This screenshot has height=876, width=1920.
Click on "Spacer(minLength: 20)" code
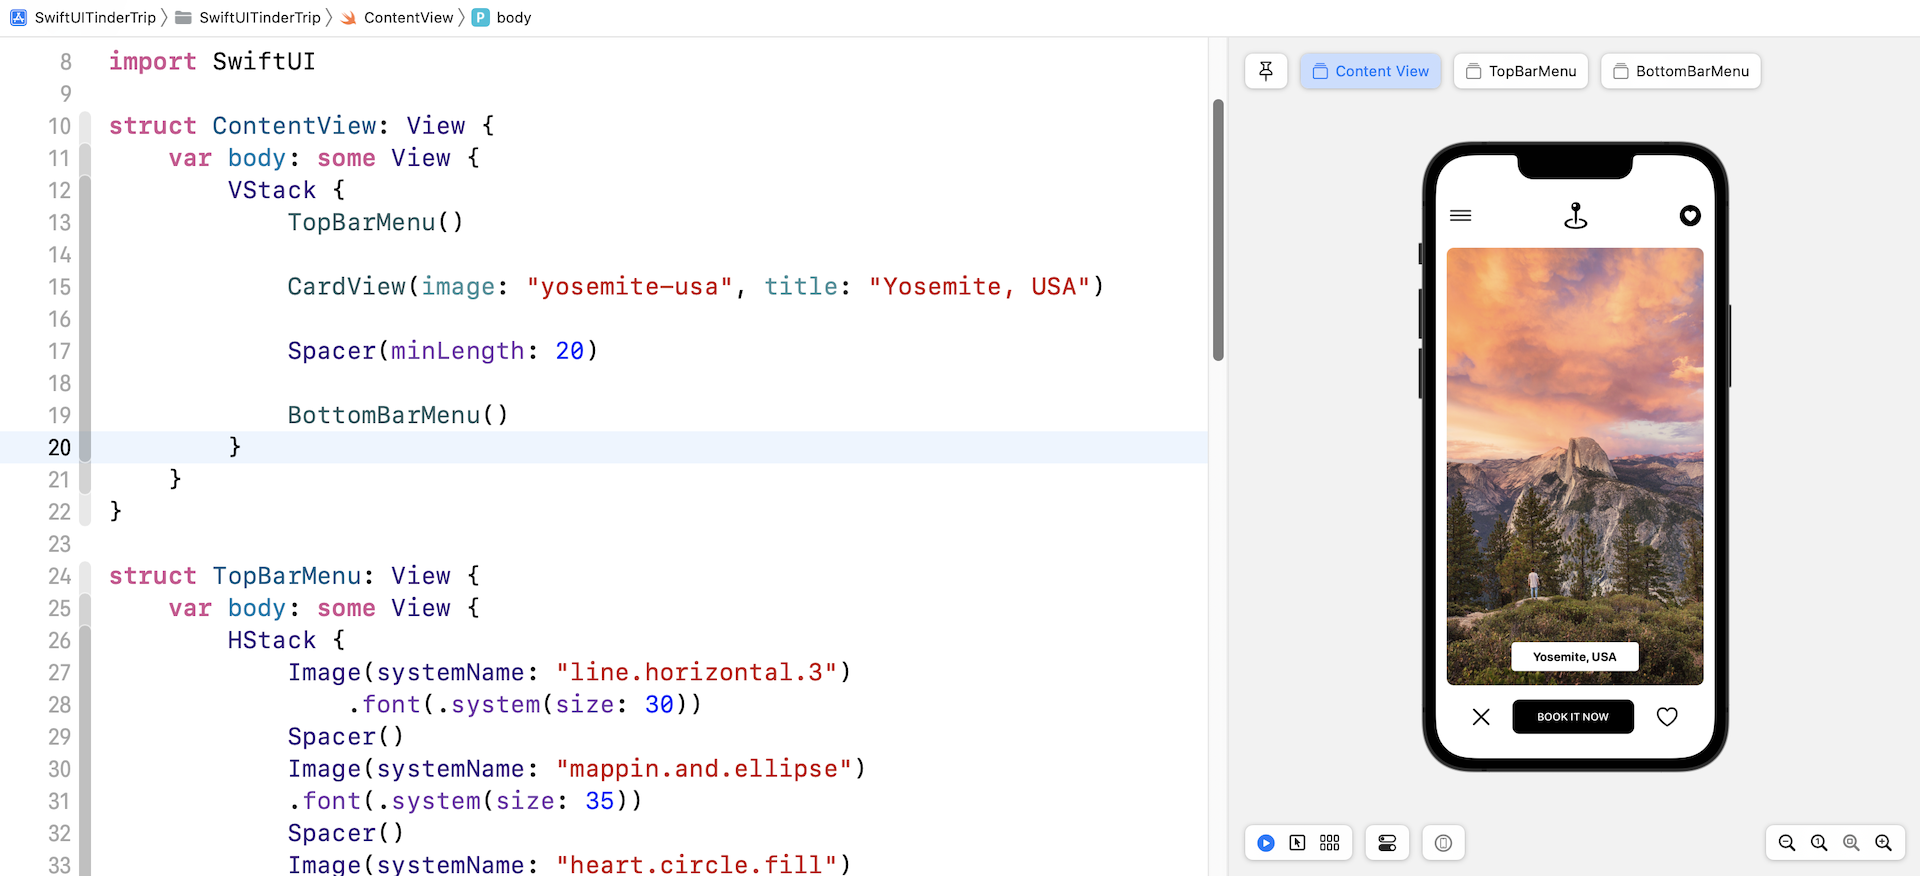point(443,351)
